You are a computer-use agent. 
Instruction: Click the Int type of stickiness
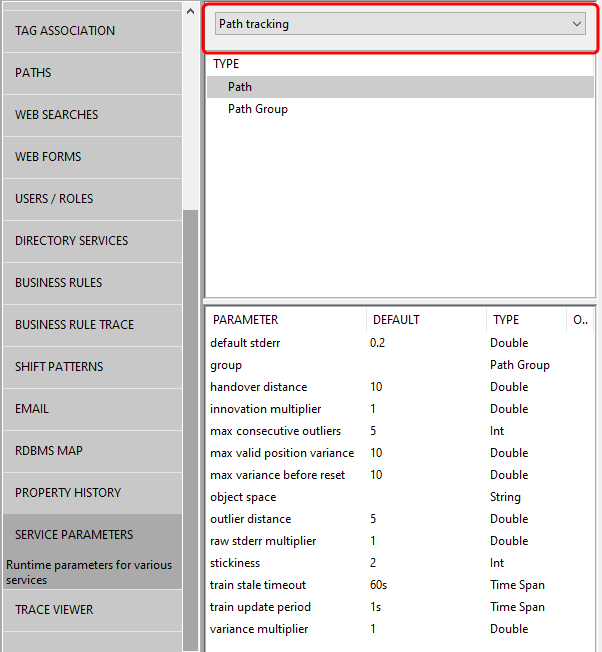497,563
